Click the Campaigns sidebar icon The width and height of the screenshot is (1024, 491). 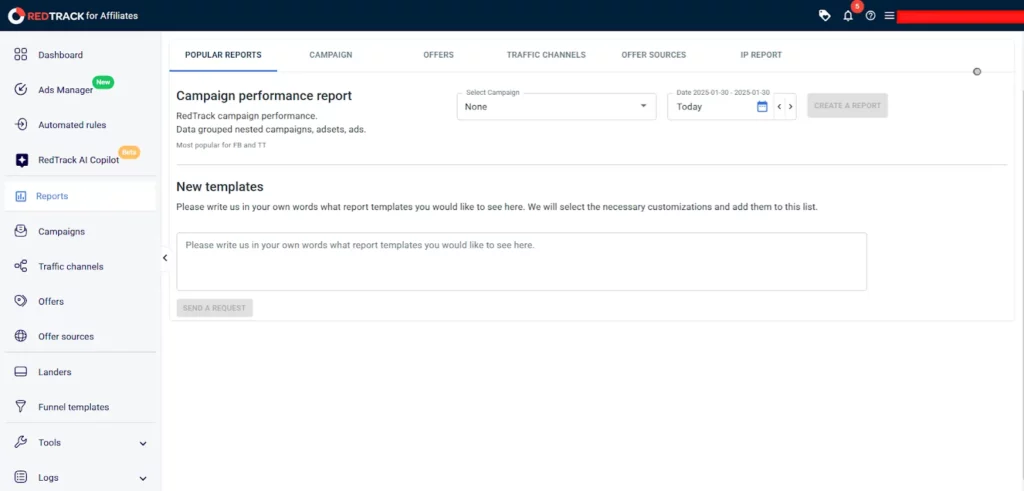pos(21,231)
